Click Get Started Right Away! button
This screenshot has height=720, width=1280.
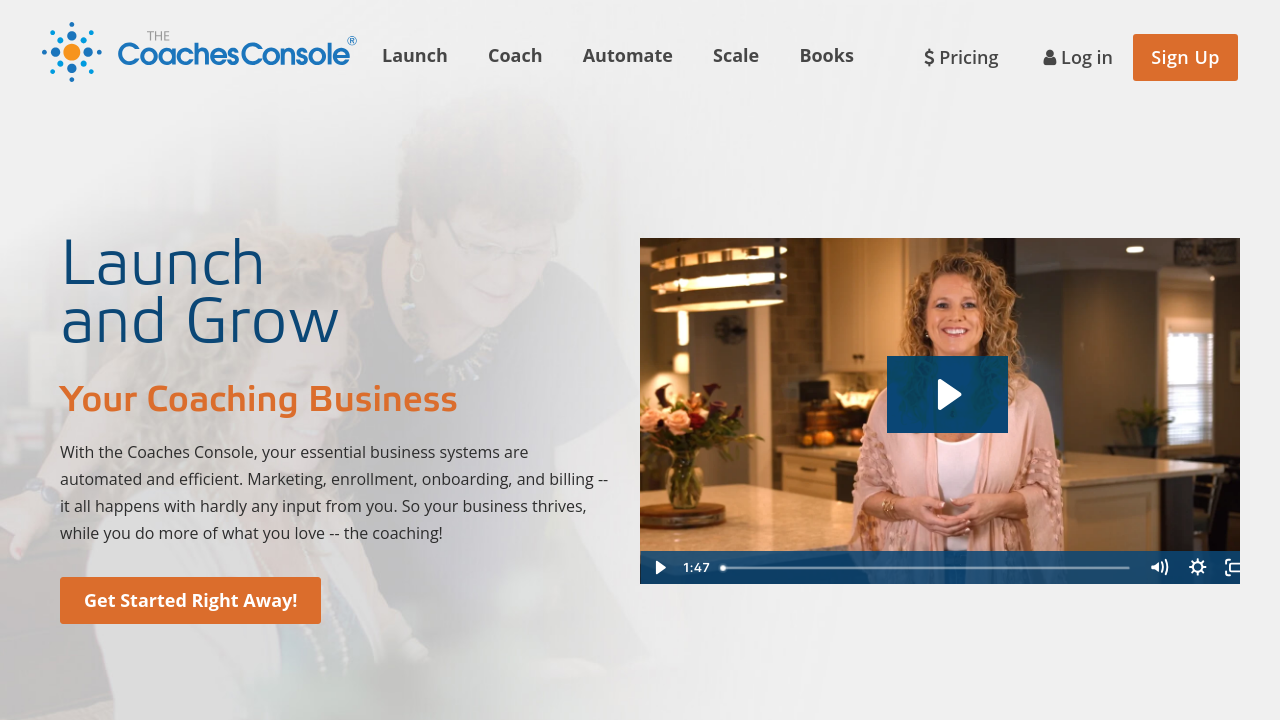(x=190, y=600)
